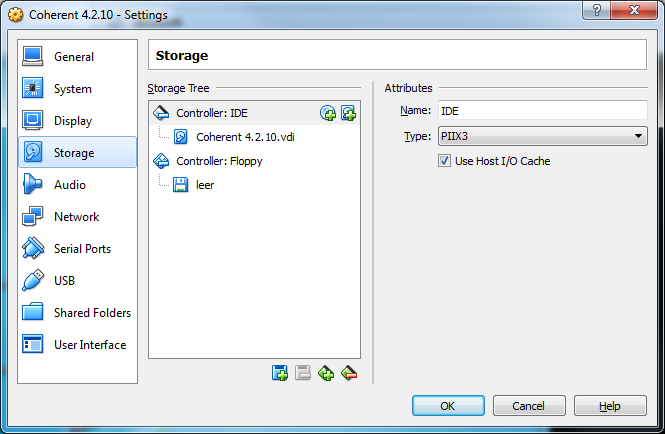Screen dimensions: 665x434
Task: Click the add hard disk icon on Controller: IDE
Action: pos(348,113)
